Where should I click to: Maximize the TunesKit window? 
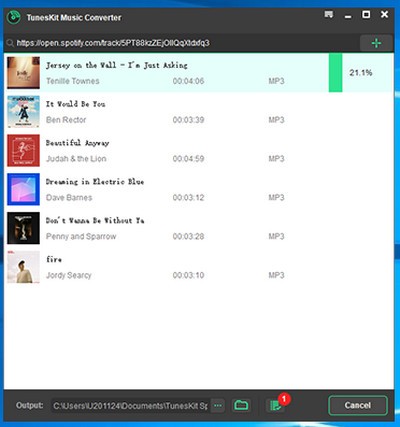pos(366,15)
